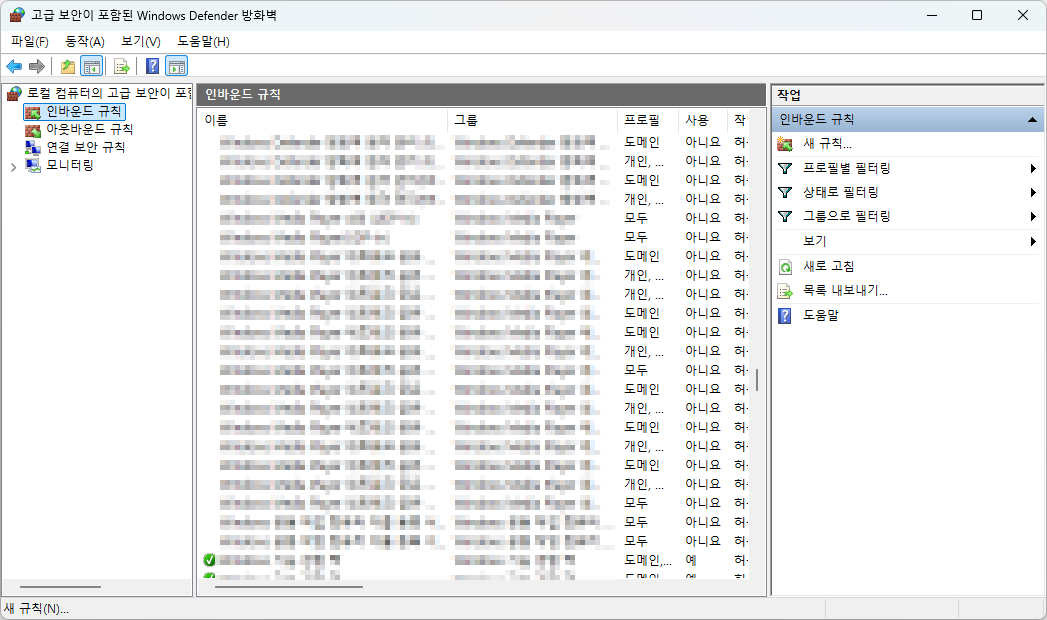Click 목록 내보내기... action

[x=845, y=290]
